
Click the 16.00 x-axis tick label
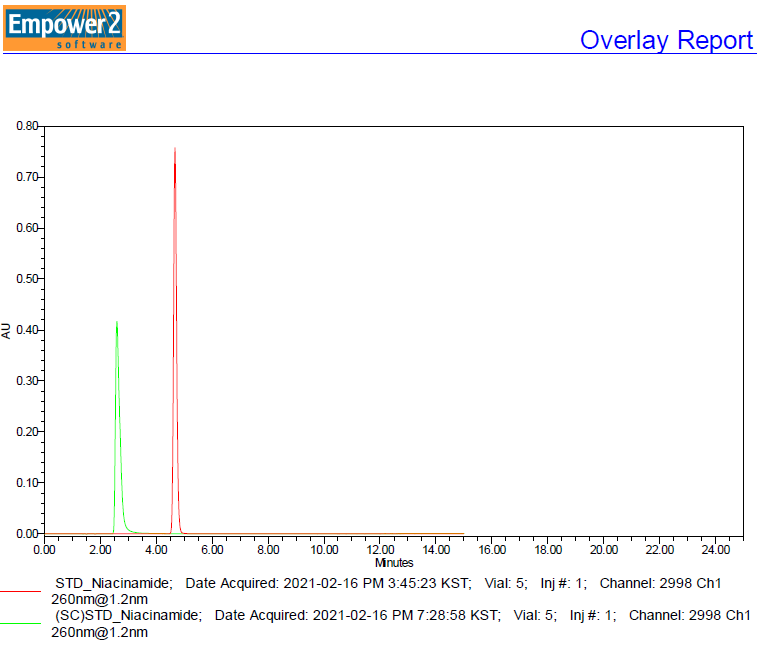492,550
